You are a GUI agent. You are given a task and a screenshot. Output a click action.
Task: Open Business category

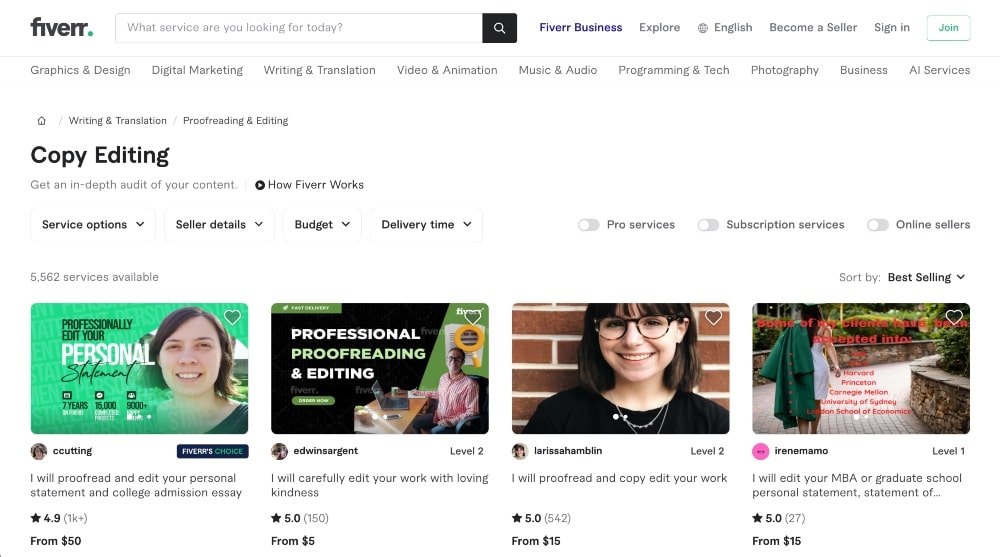click(x=864, y=70)
